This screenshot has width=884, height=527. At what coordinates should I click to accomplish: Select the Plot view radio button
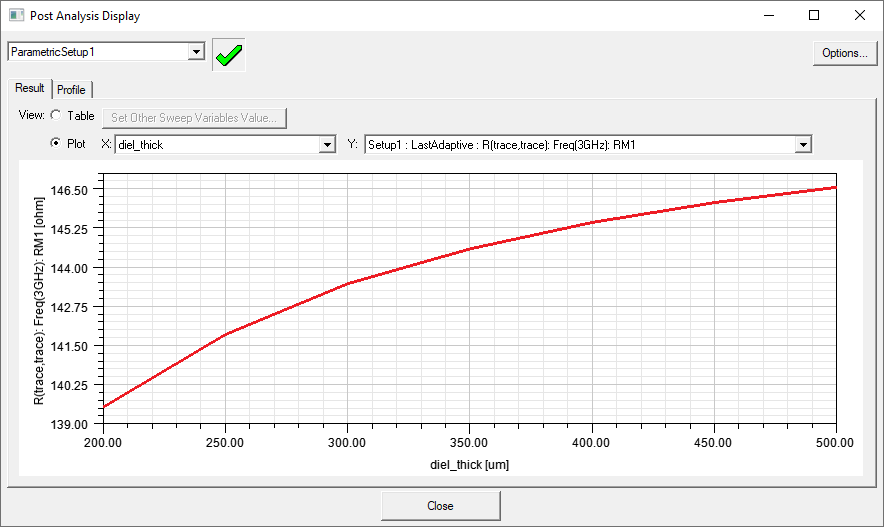(x=55, y=144)
